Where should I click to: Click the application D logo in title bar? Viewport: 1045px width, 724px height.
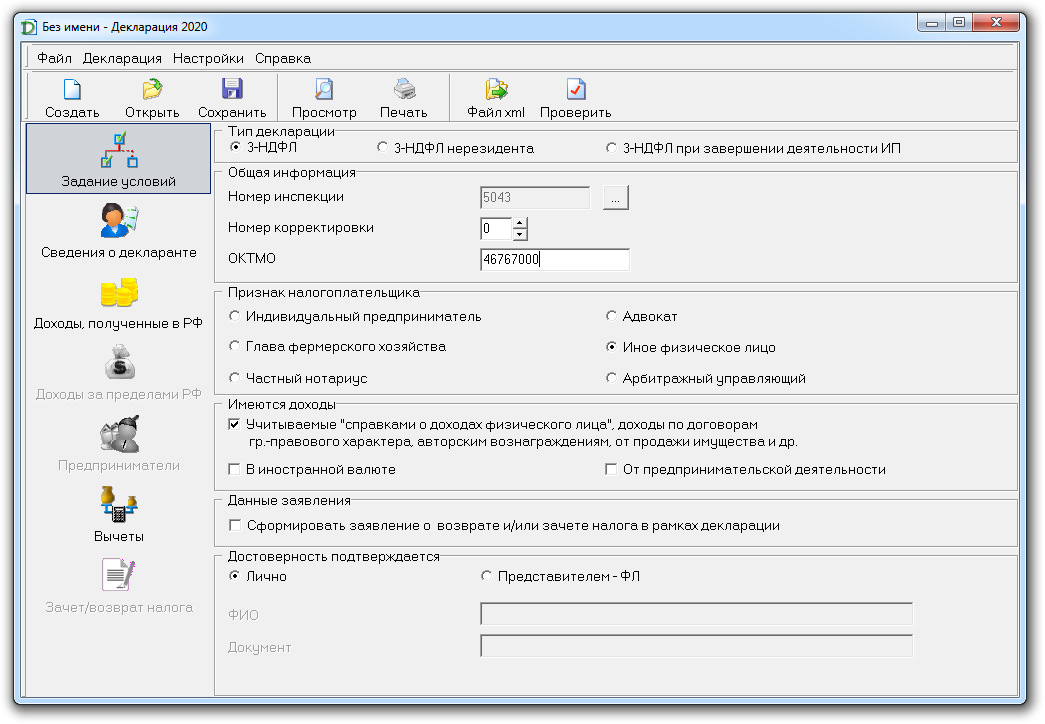click(29, 27)
